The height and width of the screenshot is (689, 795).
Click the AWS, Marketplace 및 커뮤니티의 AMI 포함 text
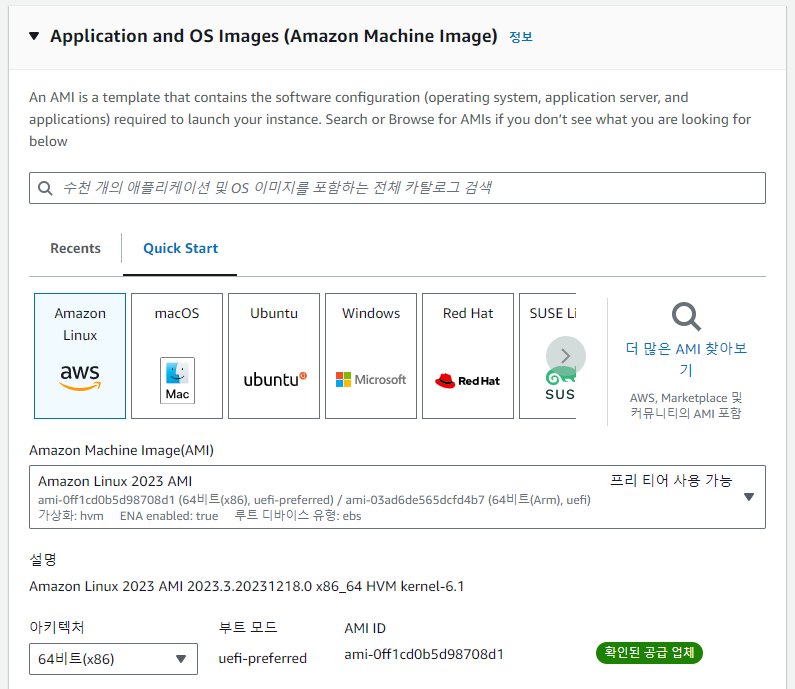pyautogui.click(x=686, y=406)
